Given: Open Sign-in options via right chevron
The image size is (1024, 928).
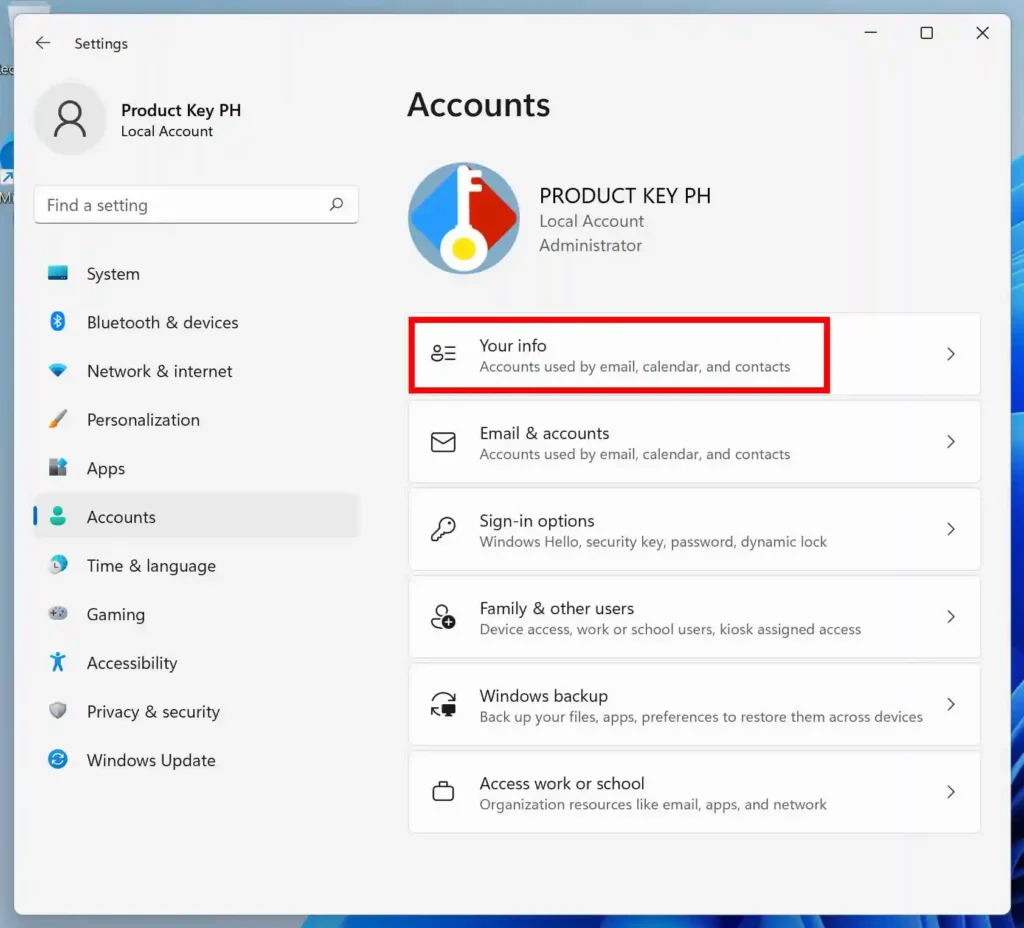Looking at the screenshot, I should click(951, 529).
